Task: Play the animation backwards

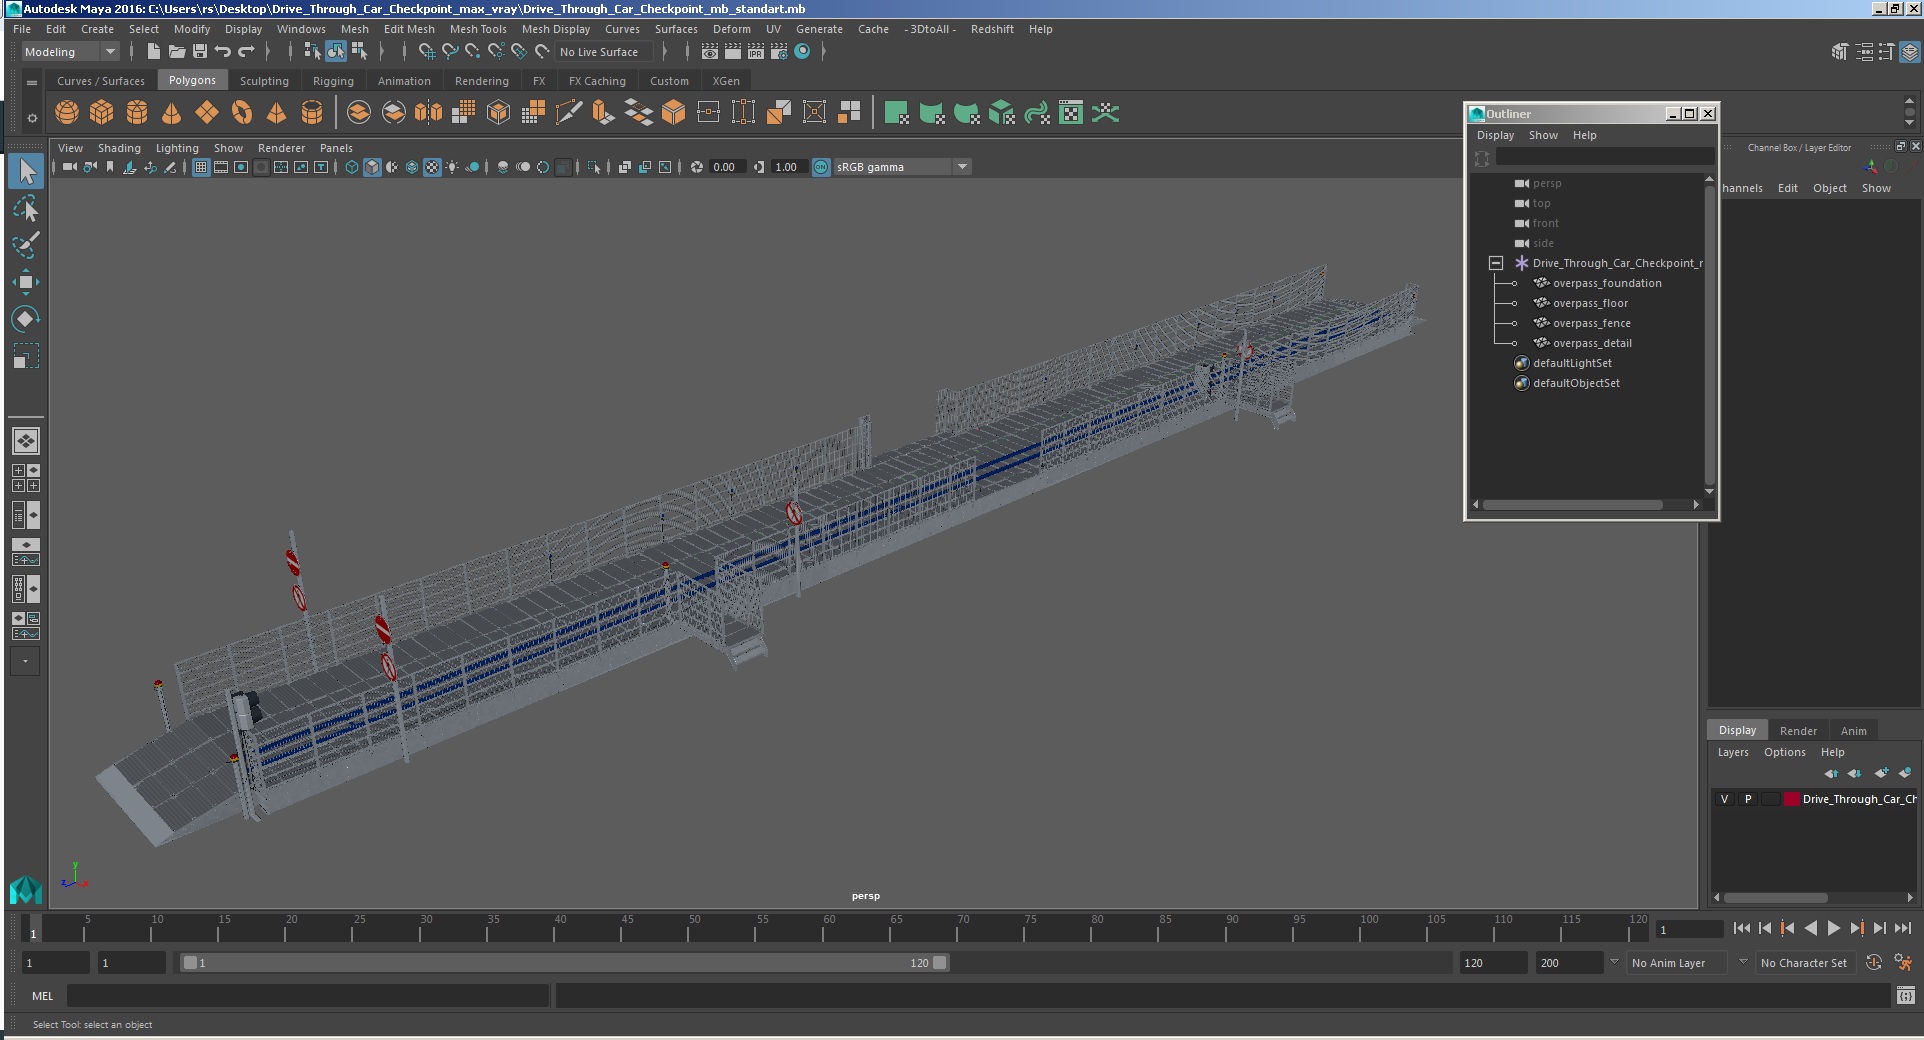Action: [1811, 929]
